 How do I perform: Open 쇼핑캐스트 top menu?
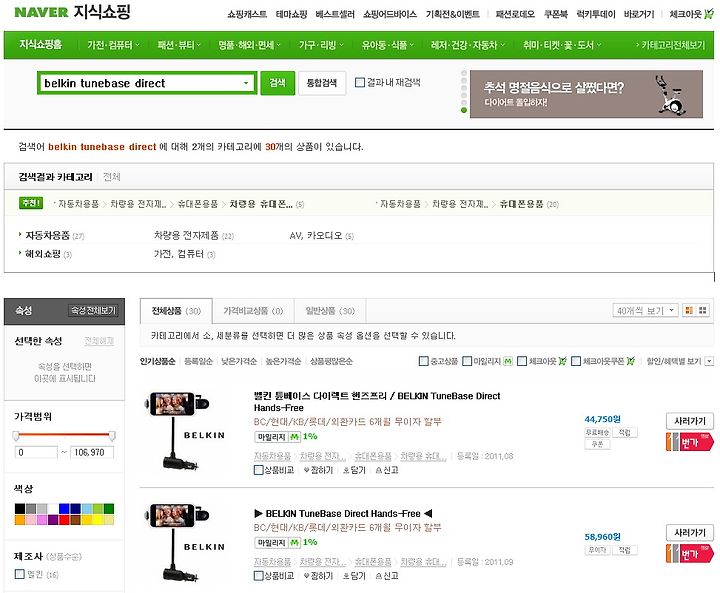247,14
